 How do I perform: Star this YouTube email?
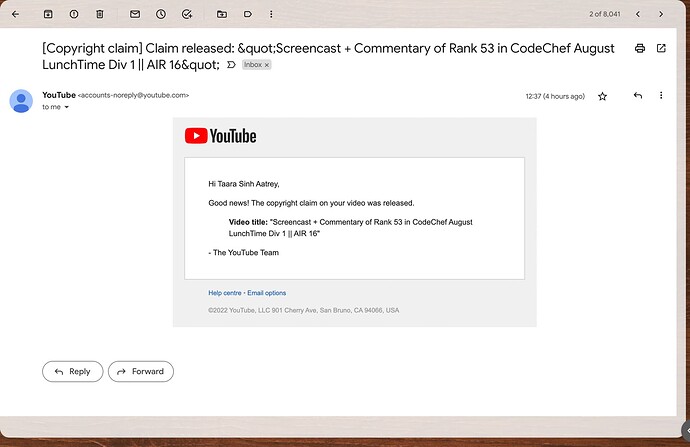coord(602,96)
